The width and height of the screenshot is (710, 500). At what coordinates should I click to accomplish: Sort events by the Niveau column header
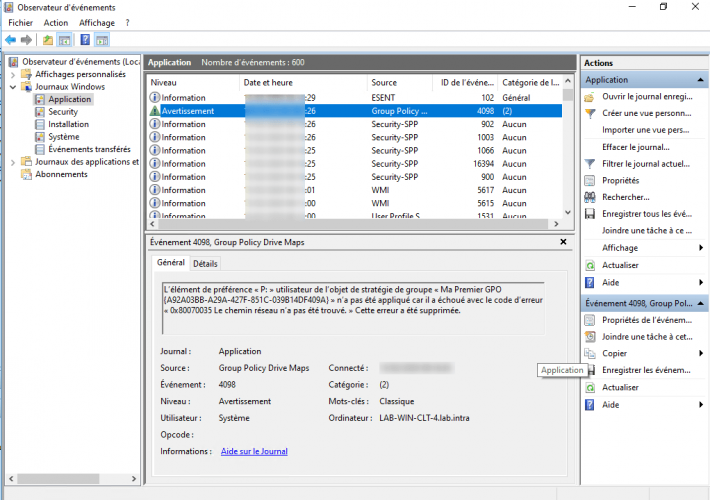point(164,82)
